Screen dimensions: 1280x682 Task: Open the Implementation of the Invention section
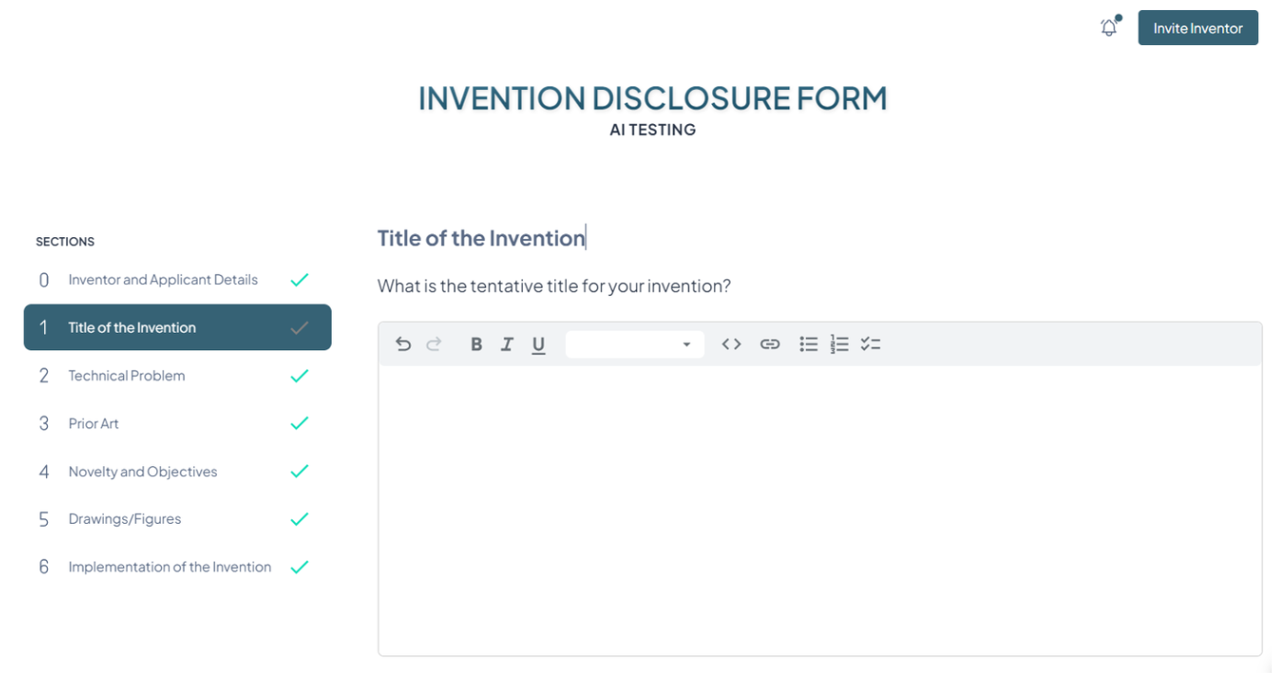169,566
